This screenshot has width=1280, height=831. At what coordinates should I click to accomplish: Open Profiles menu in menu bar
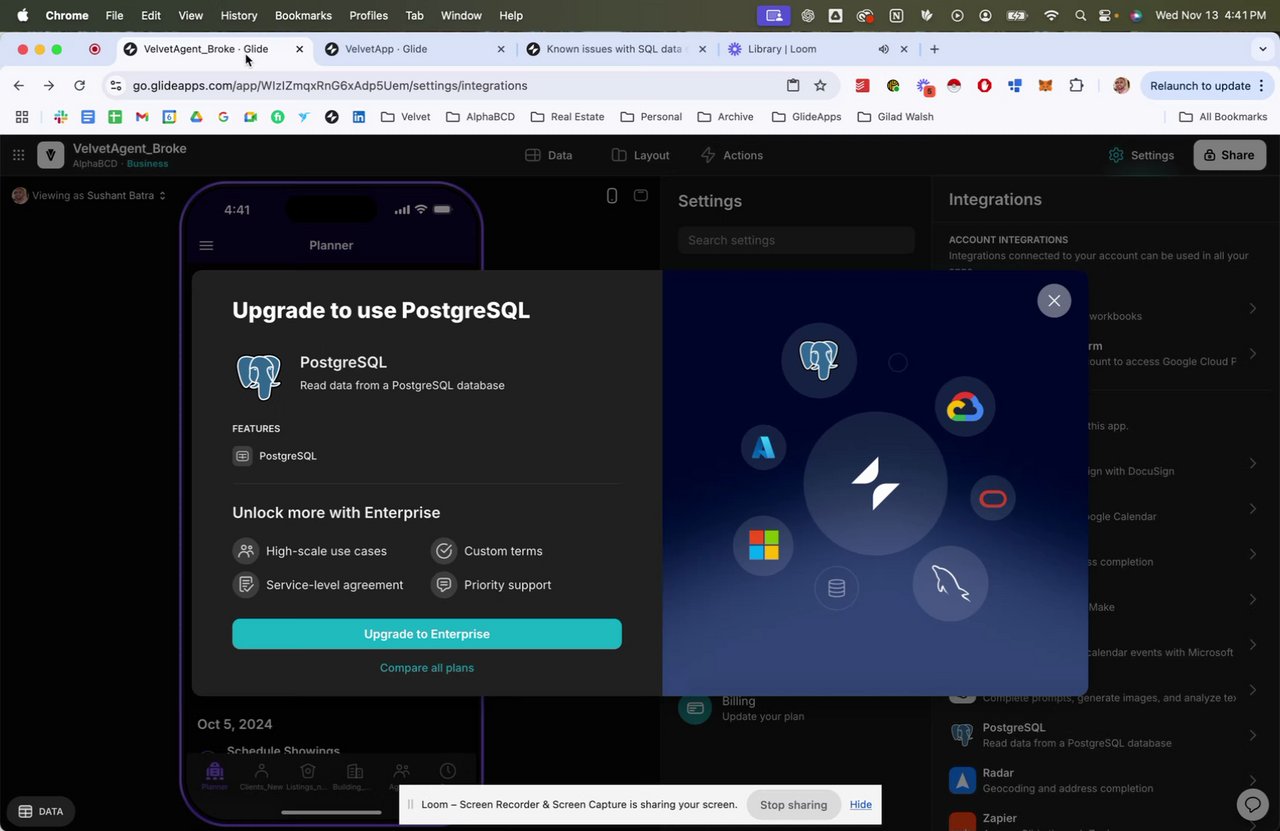(368, 16)
